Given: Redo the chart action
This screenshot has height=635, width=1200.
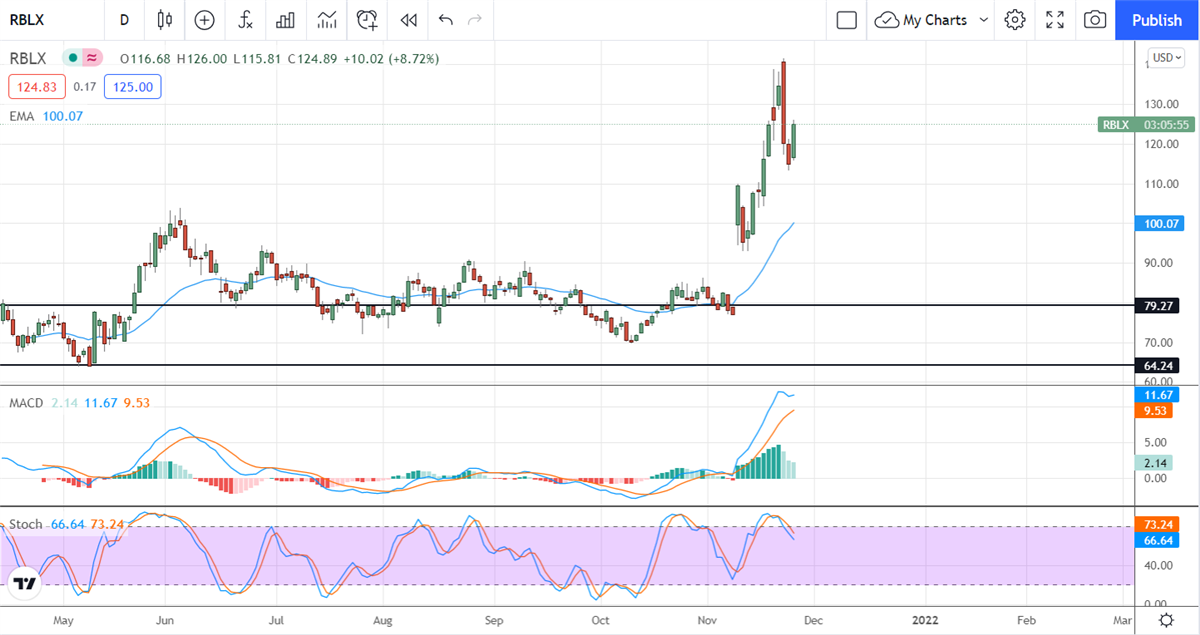Looking at the screenshot, I should (475, 19).
